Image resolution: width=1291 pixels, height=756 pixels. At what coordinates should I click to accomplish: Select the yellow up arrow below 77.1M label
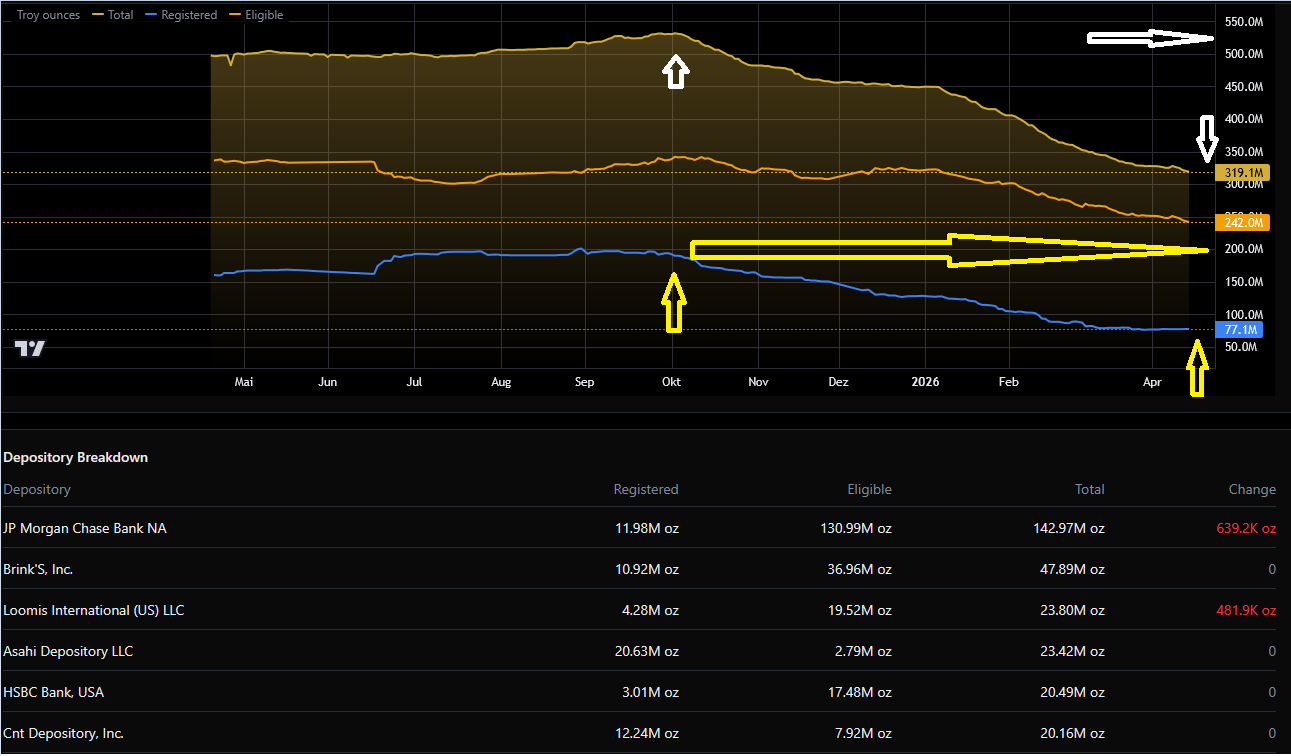(x=1196, y=368)
